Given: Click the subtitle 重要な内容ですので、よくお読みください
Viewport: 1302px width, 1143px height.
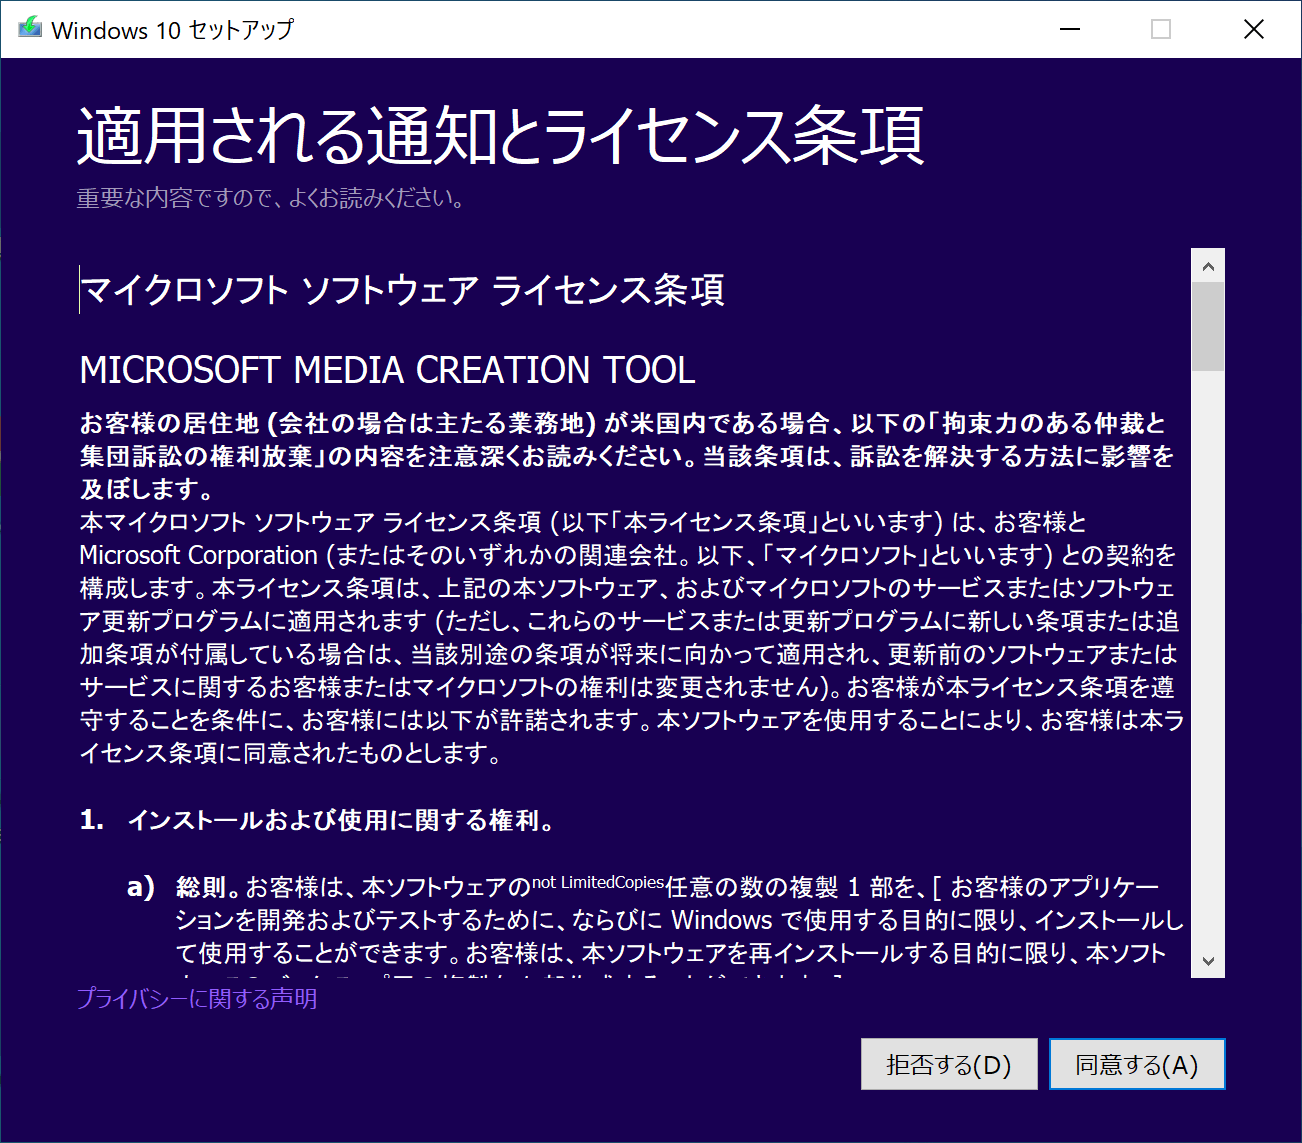Looking at the screenshot, I should point(270,198).
